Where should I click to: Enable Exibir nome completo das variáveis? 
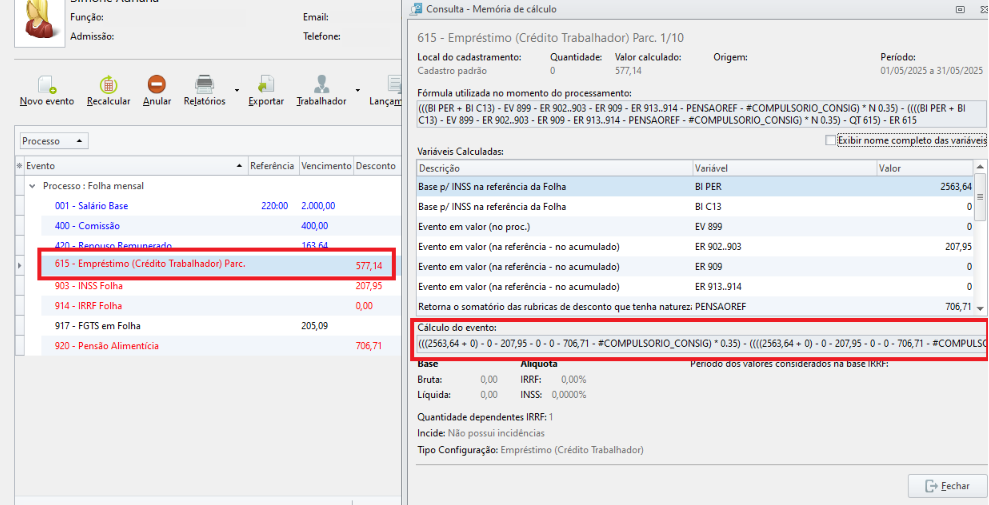tap(830, 141)
